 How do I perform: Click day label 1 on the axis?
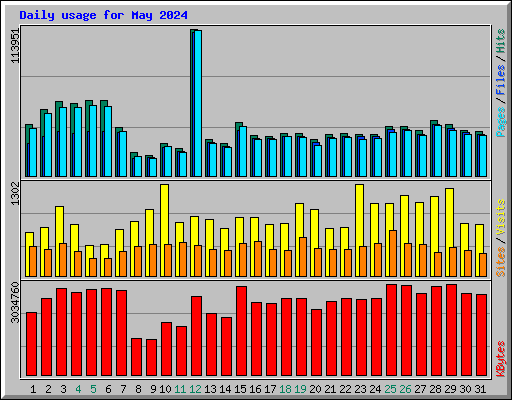(33, 389)
